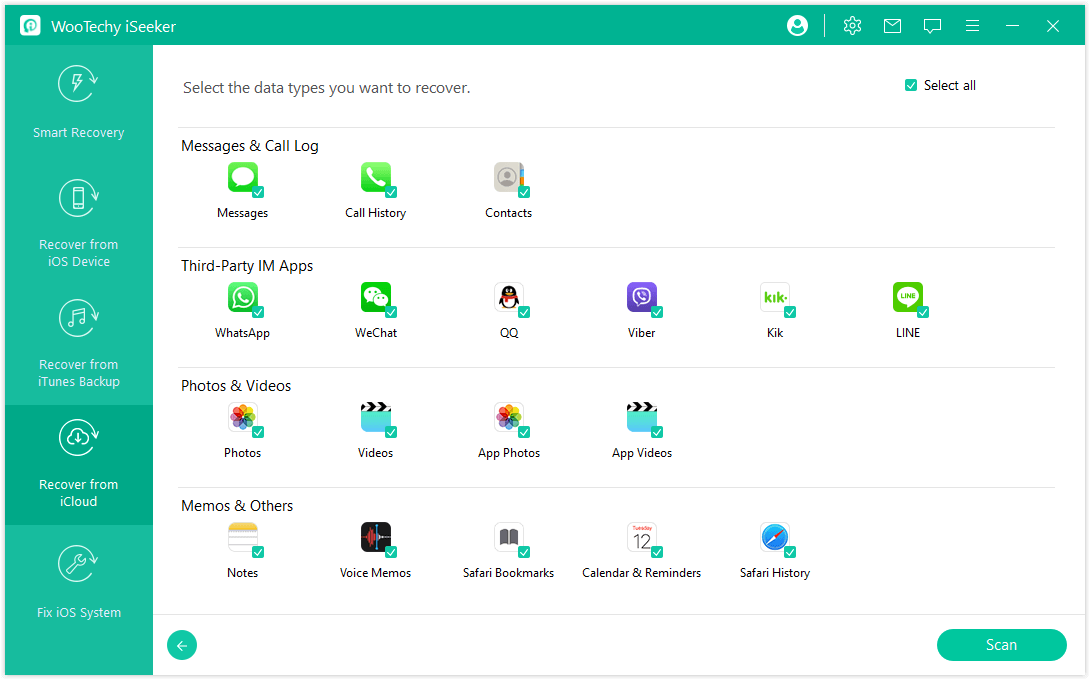
Task: Open settings via the gear icon
Action: (852, 26)
